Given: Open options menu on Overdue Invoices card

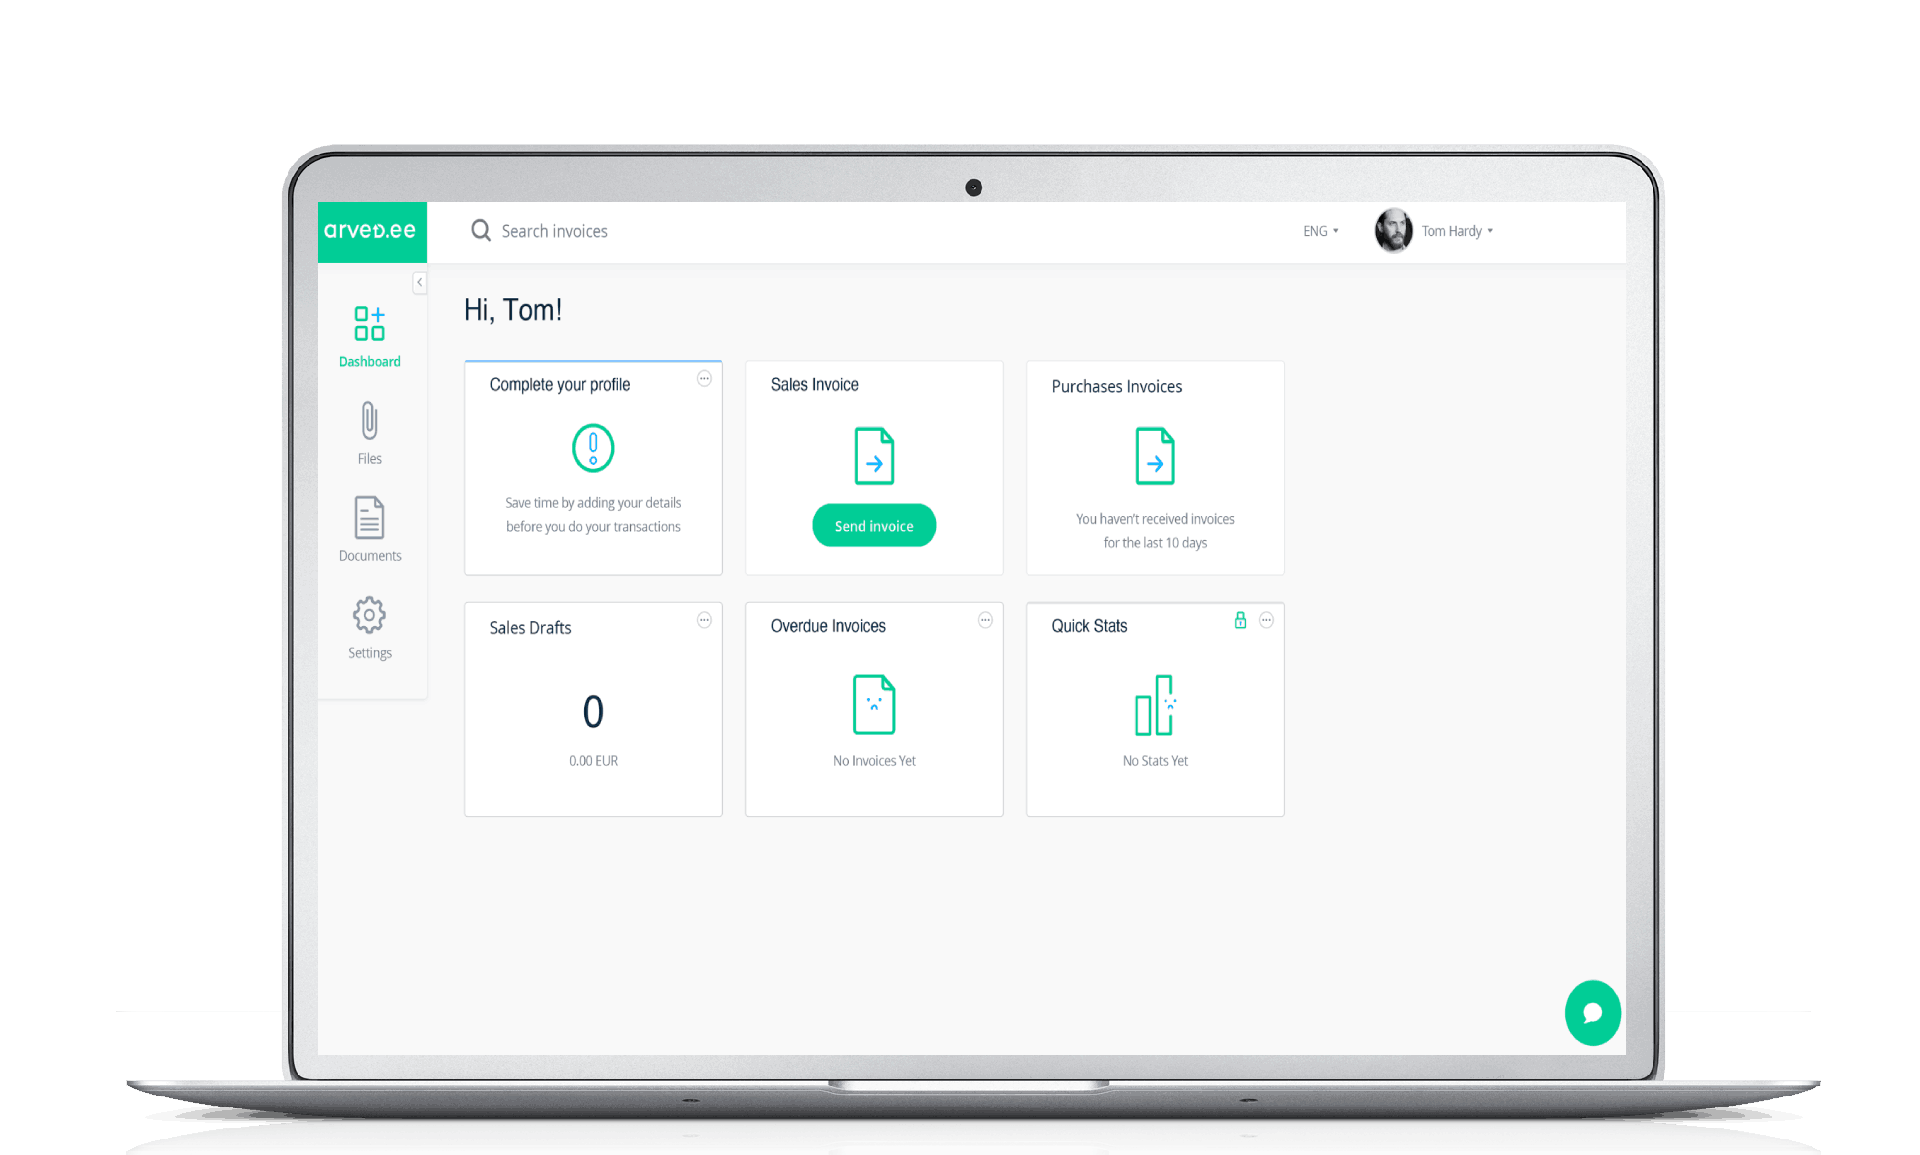Looking at the screenshot, I should click(x=985, y=620).
